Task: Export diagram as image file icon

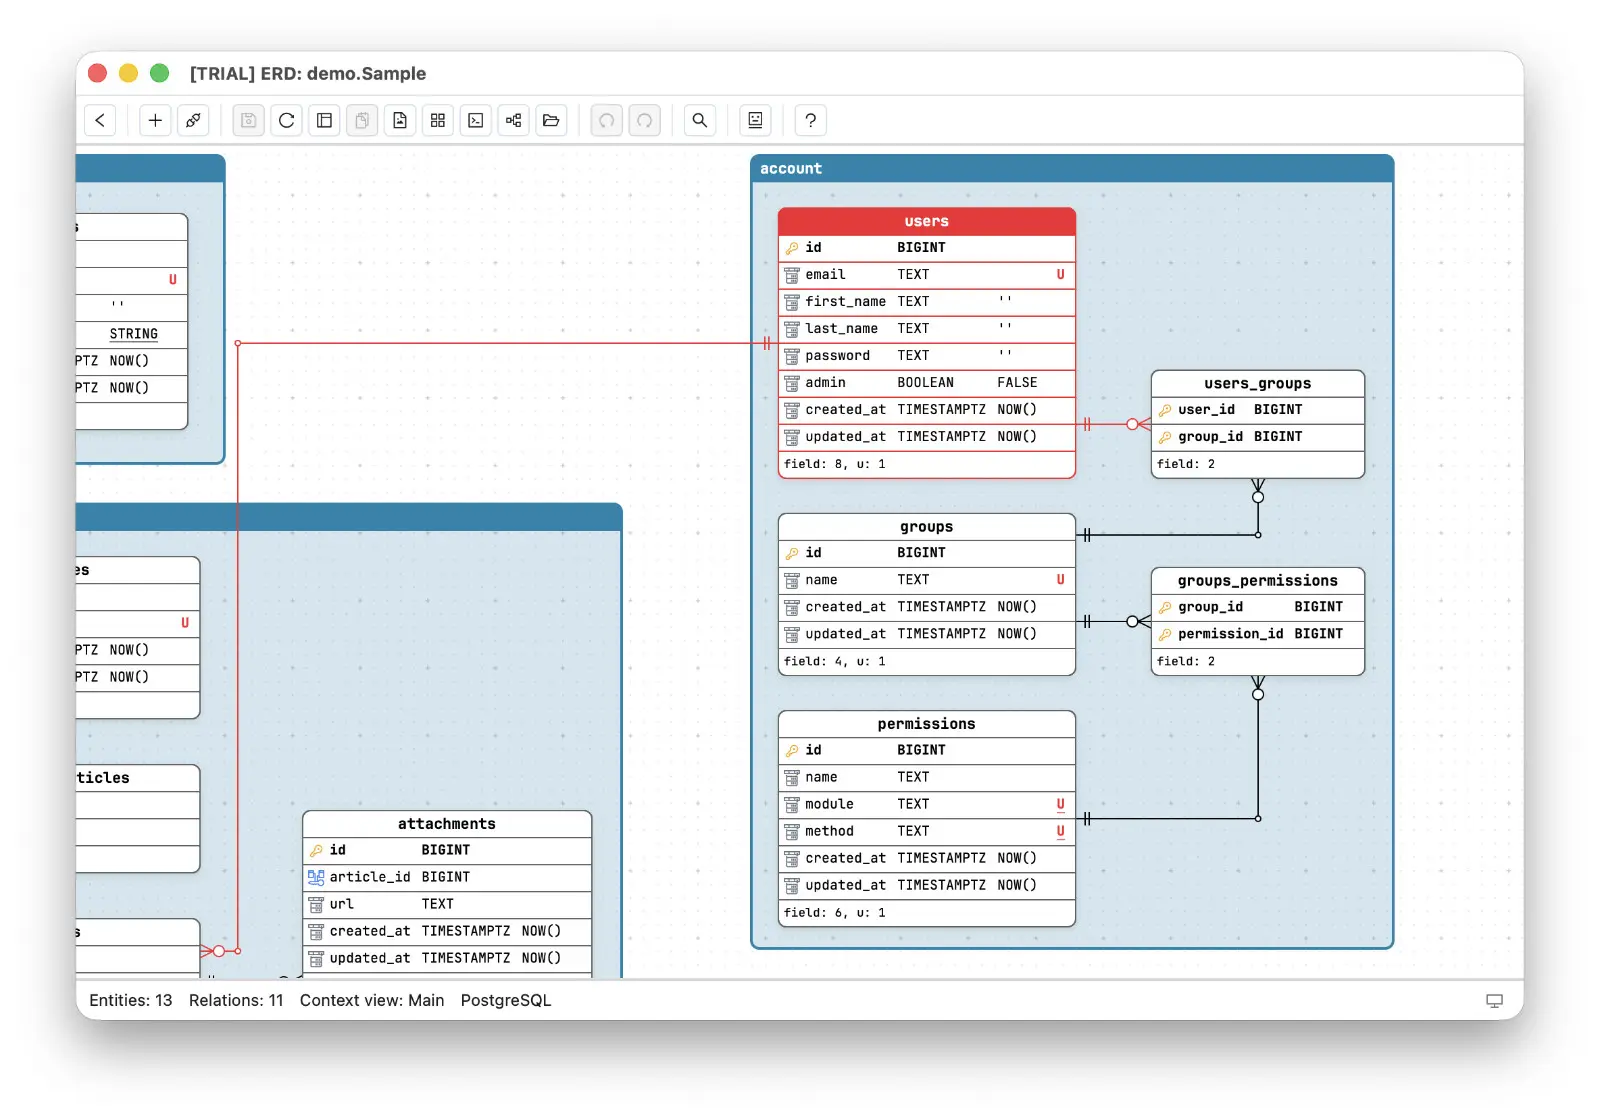Action: pyautogui.click(x=400, y=120)
